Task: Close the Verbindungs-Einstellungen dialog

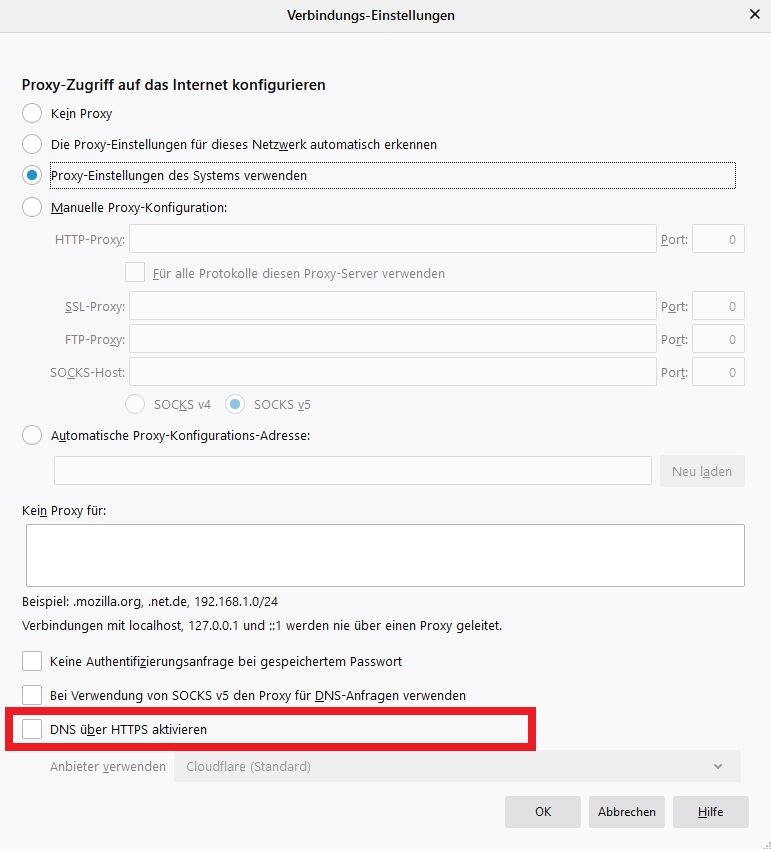Action: (754, 15)
